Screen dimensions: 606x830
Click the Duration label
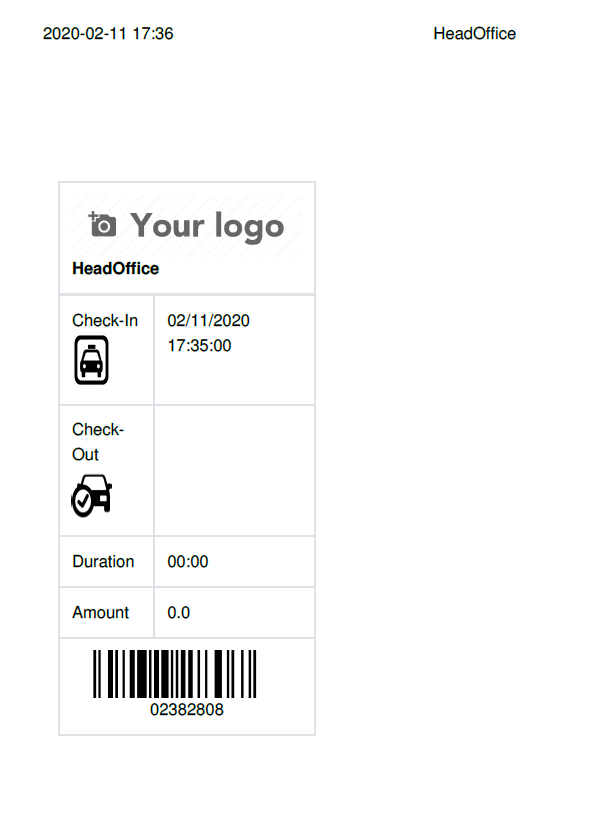(x=103, y=561)
